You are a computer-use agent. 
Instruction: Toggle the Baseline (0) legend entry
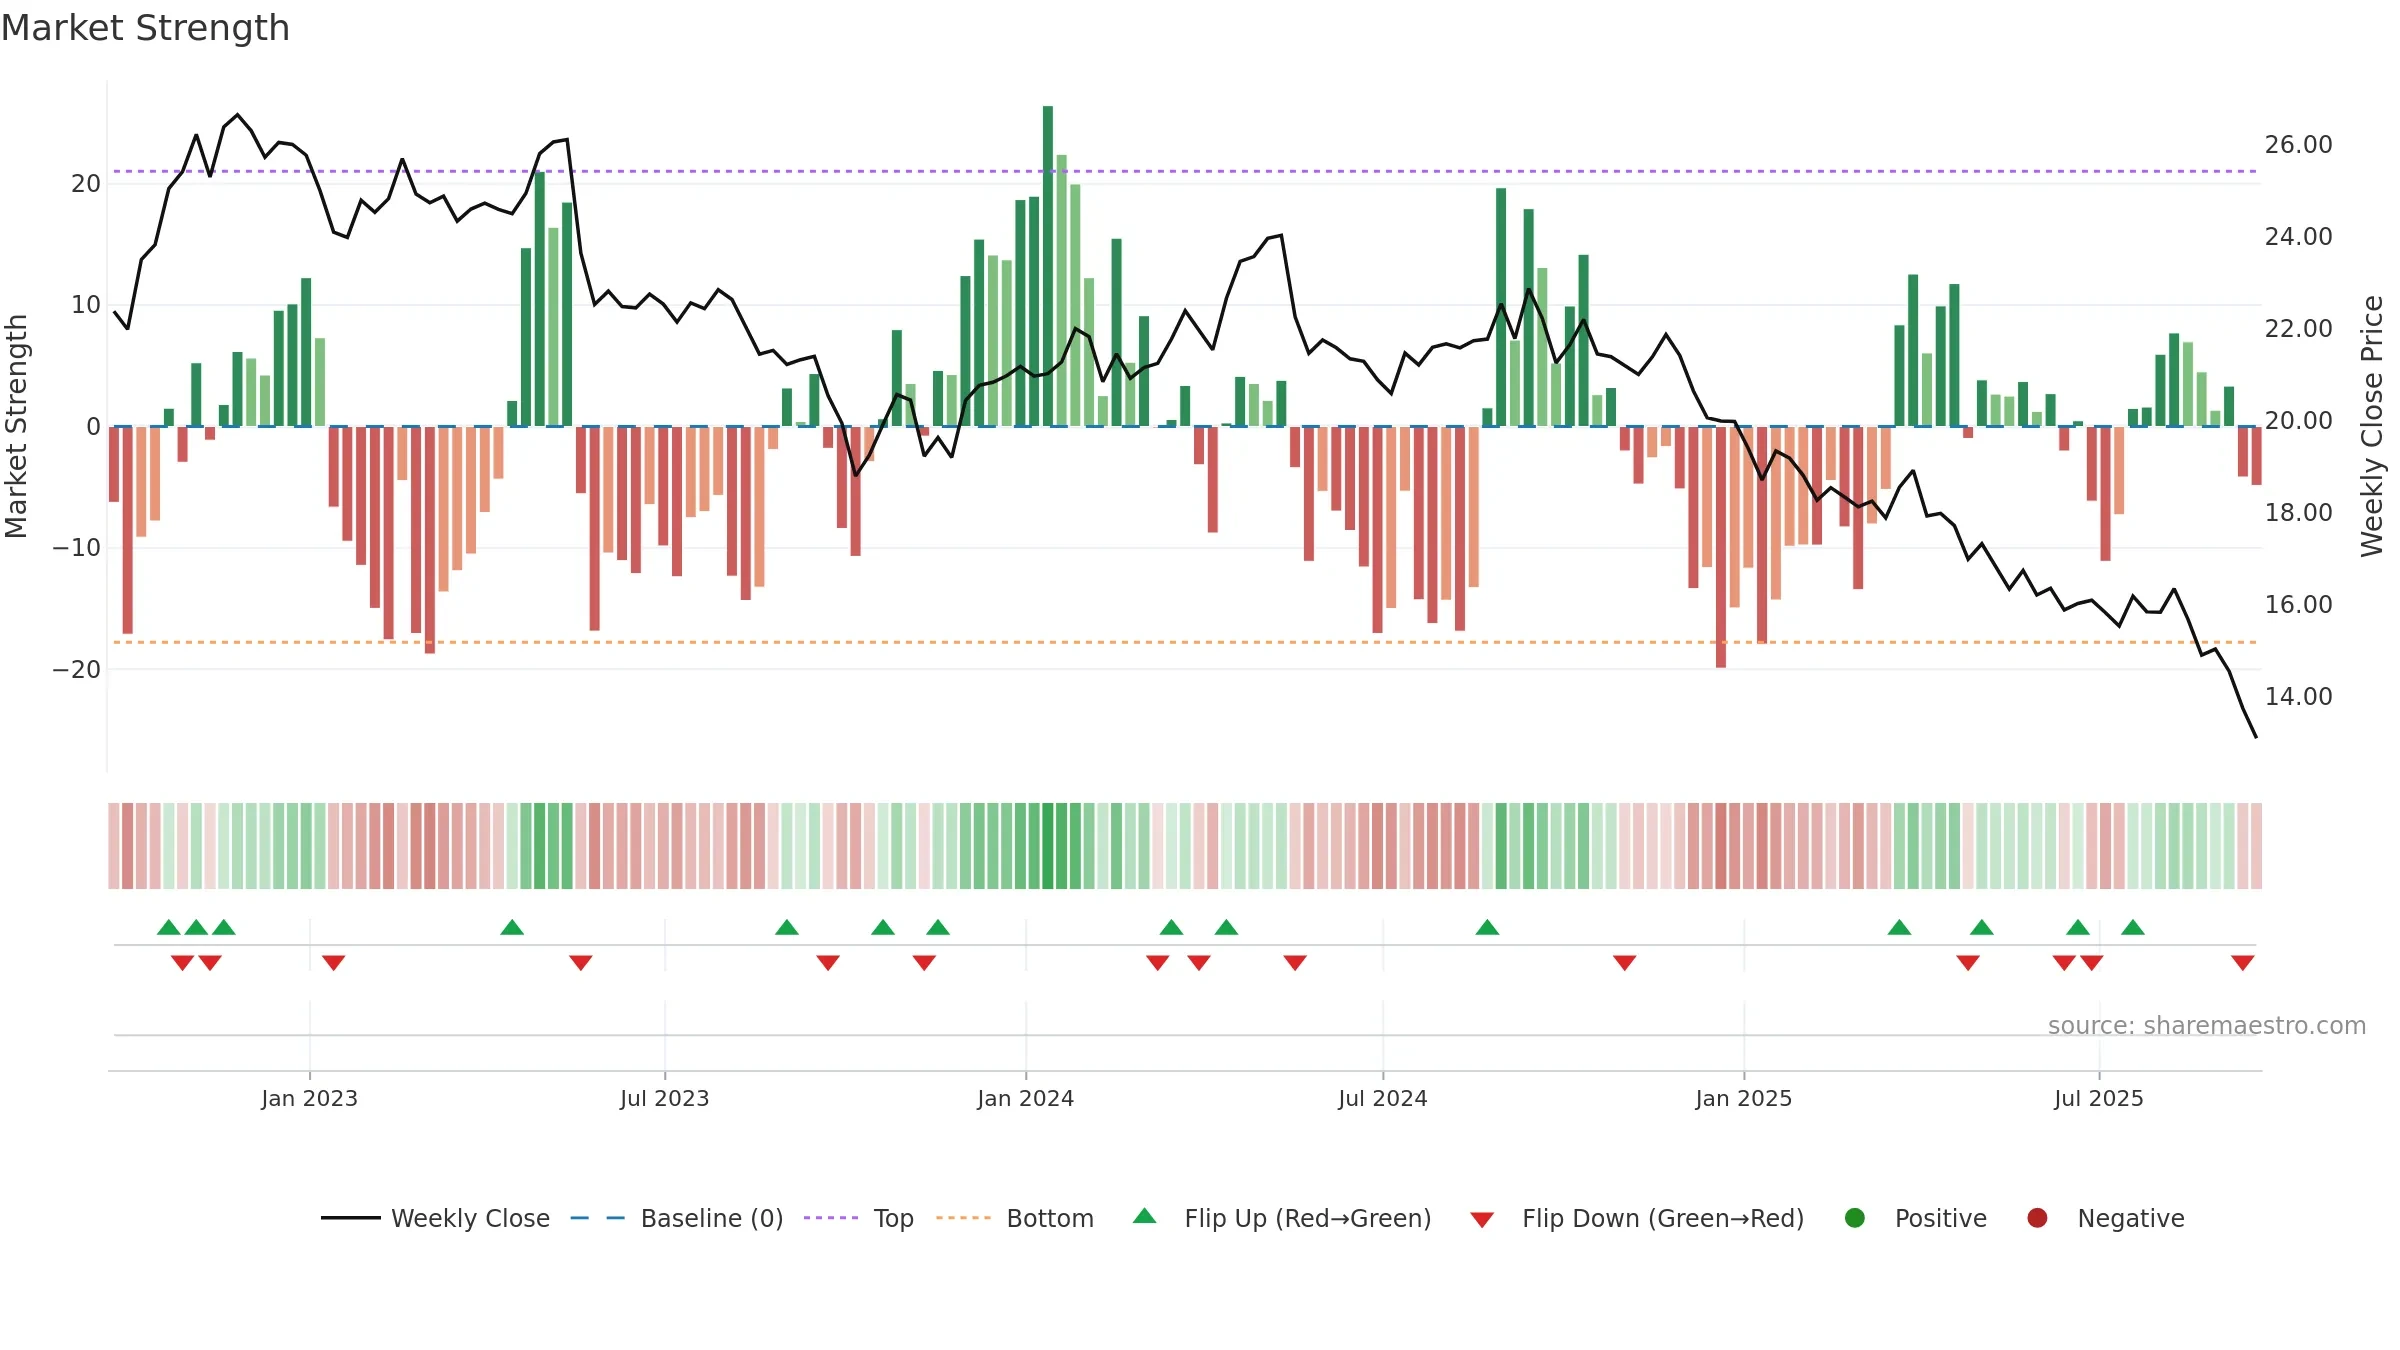click(x=677, y=1218)
